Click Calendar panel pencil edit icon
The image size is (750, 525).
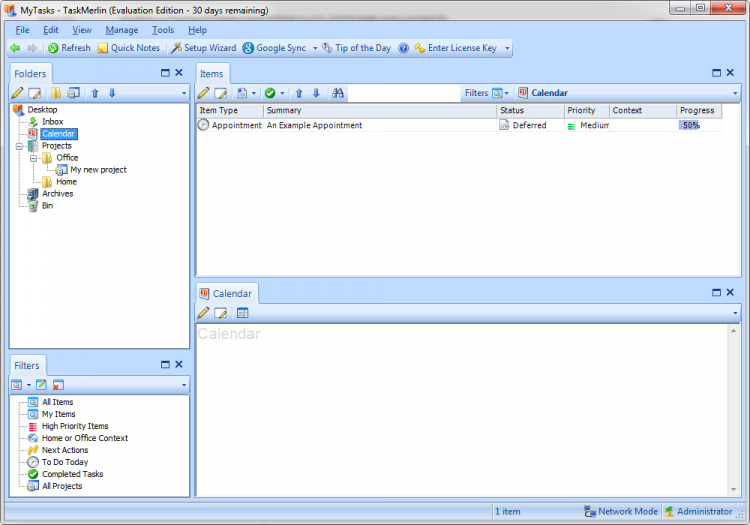pyautogui.click(x=203, y=313)
